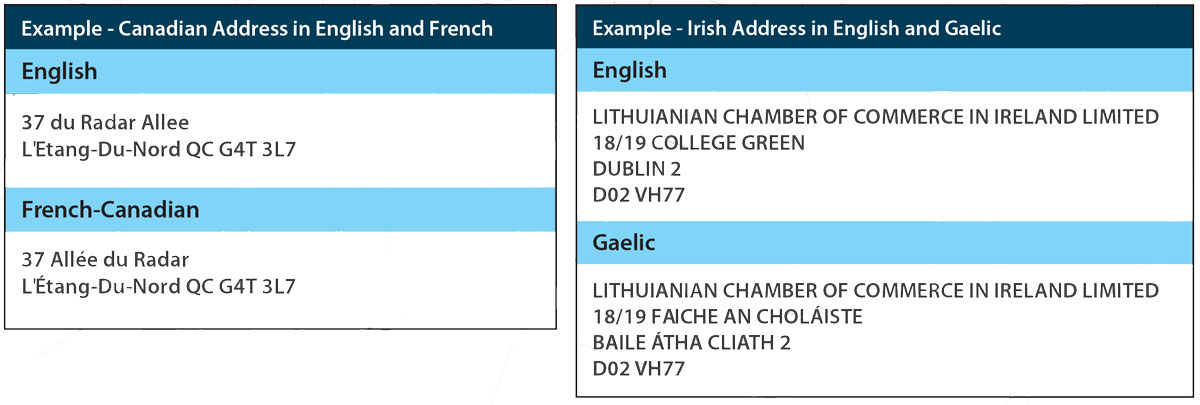Click the Irish Address example title bar
This screenshot has height=405, width=1200.
point(885,27)
